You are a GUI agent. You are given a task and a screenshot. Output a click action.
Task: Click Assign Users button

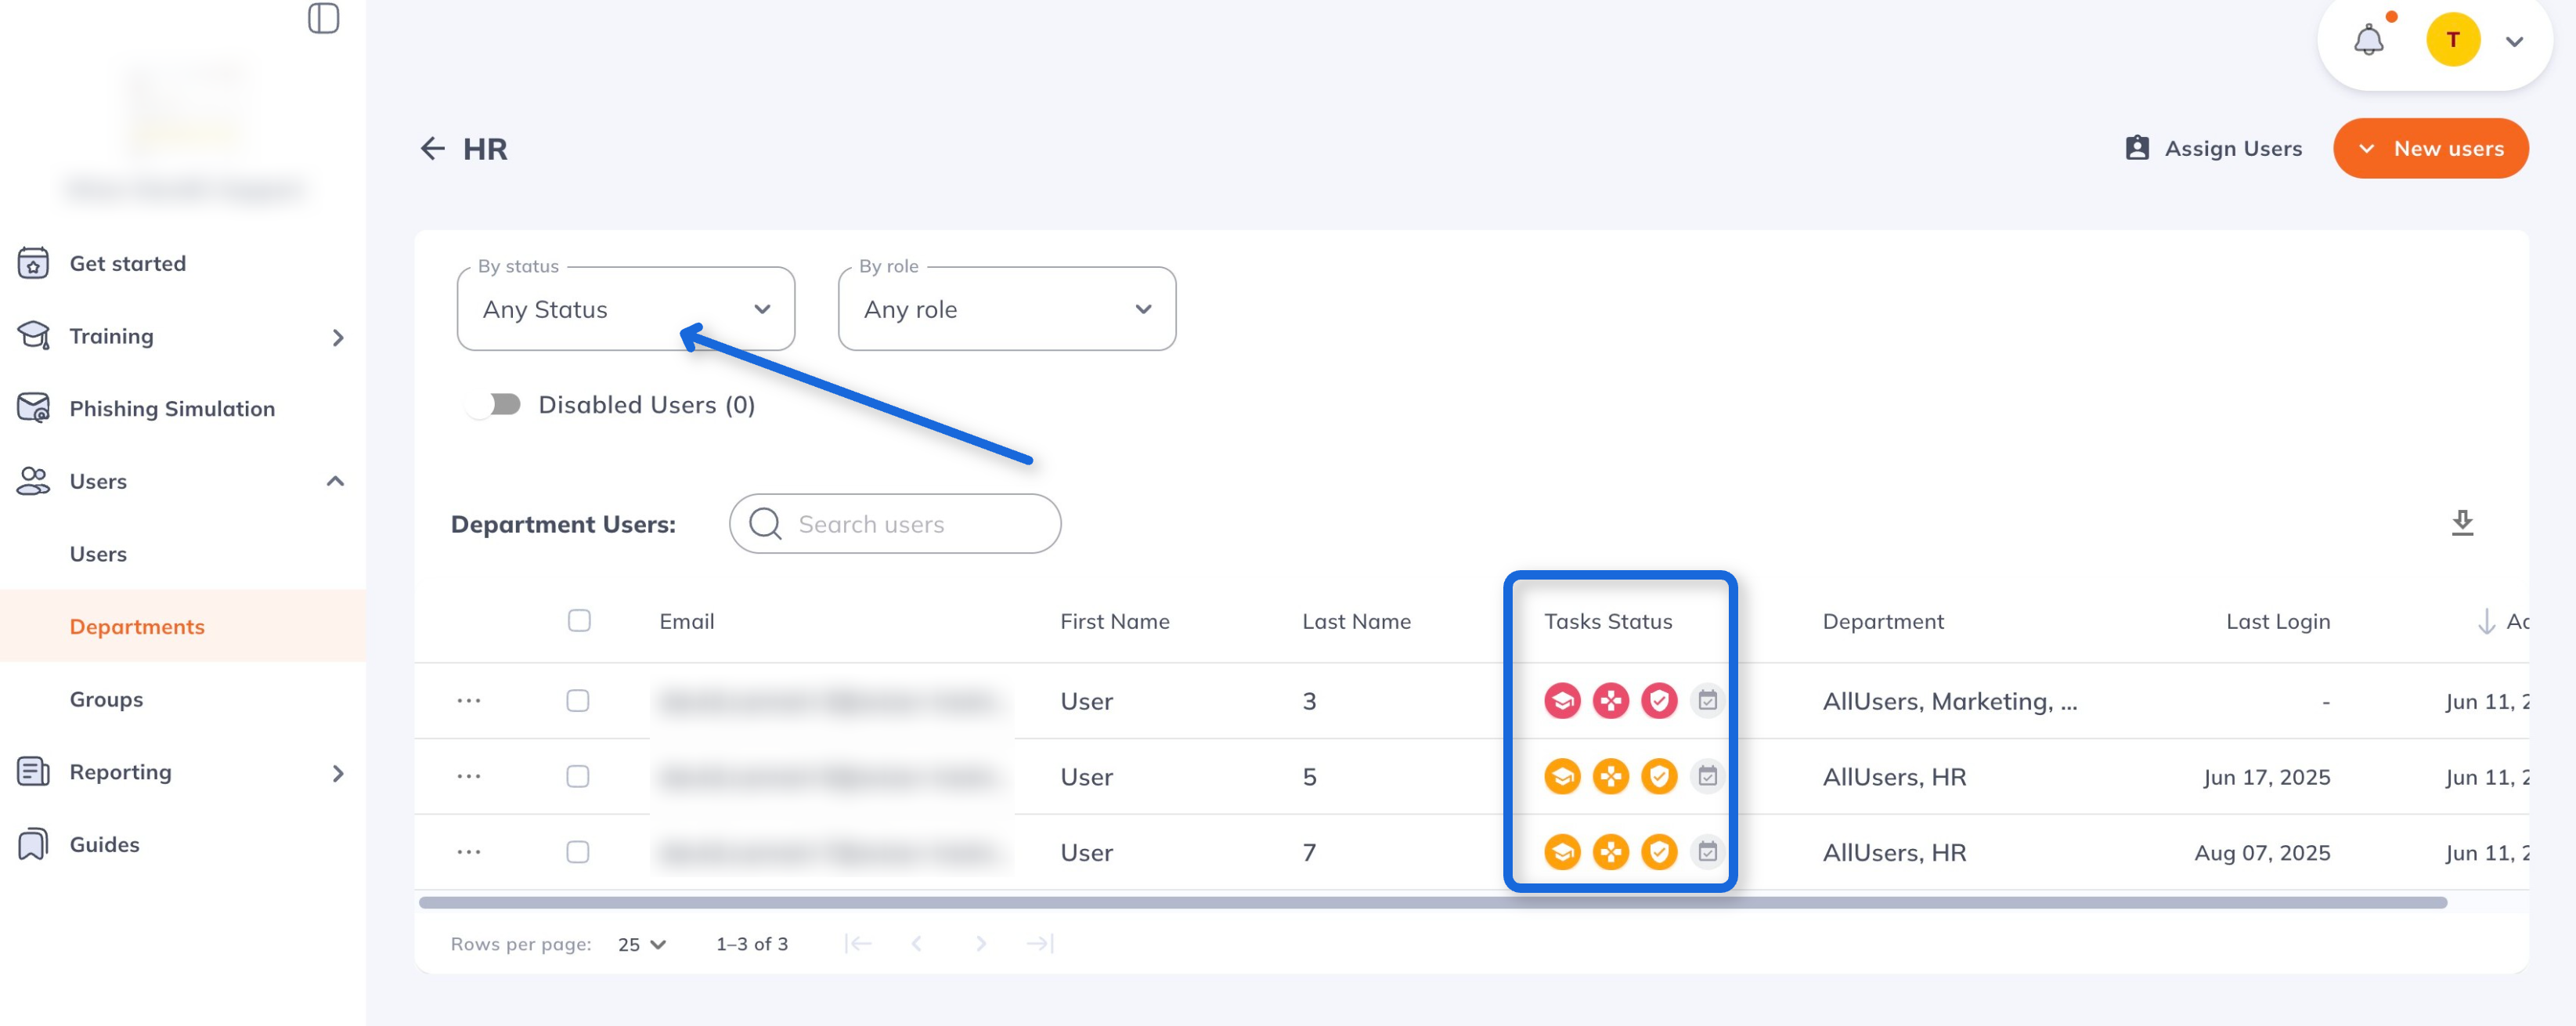[x=2213, y=149]
